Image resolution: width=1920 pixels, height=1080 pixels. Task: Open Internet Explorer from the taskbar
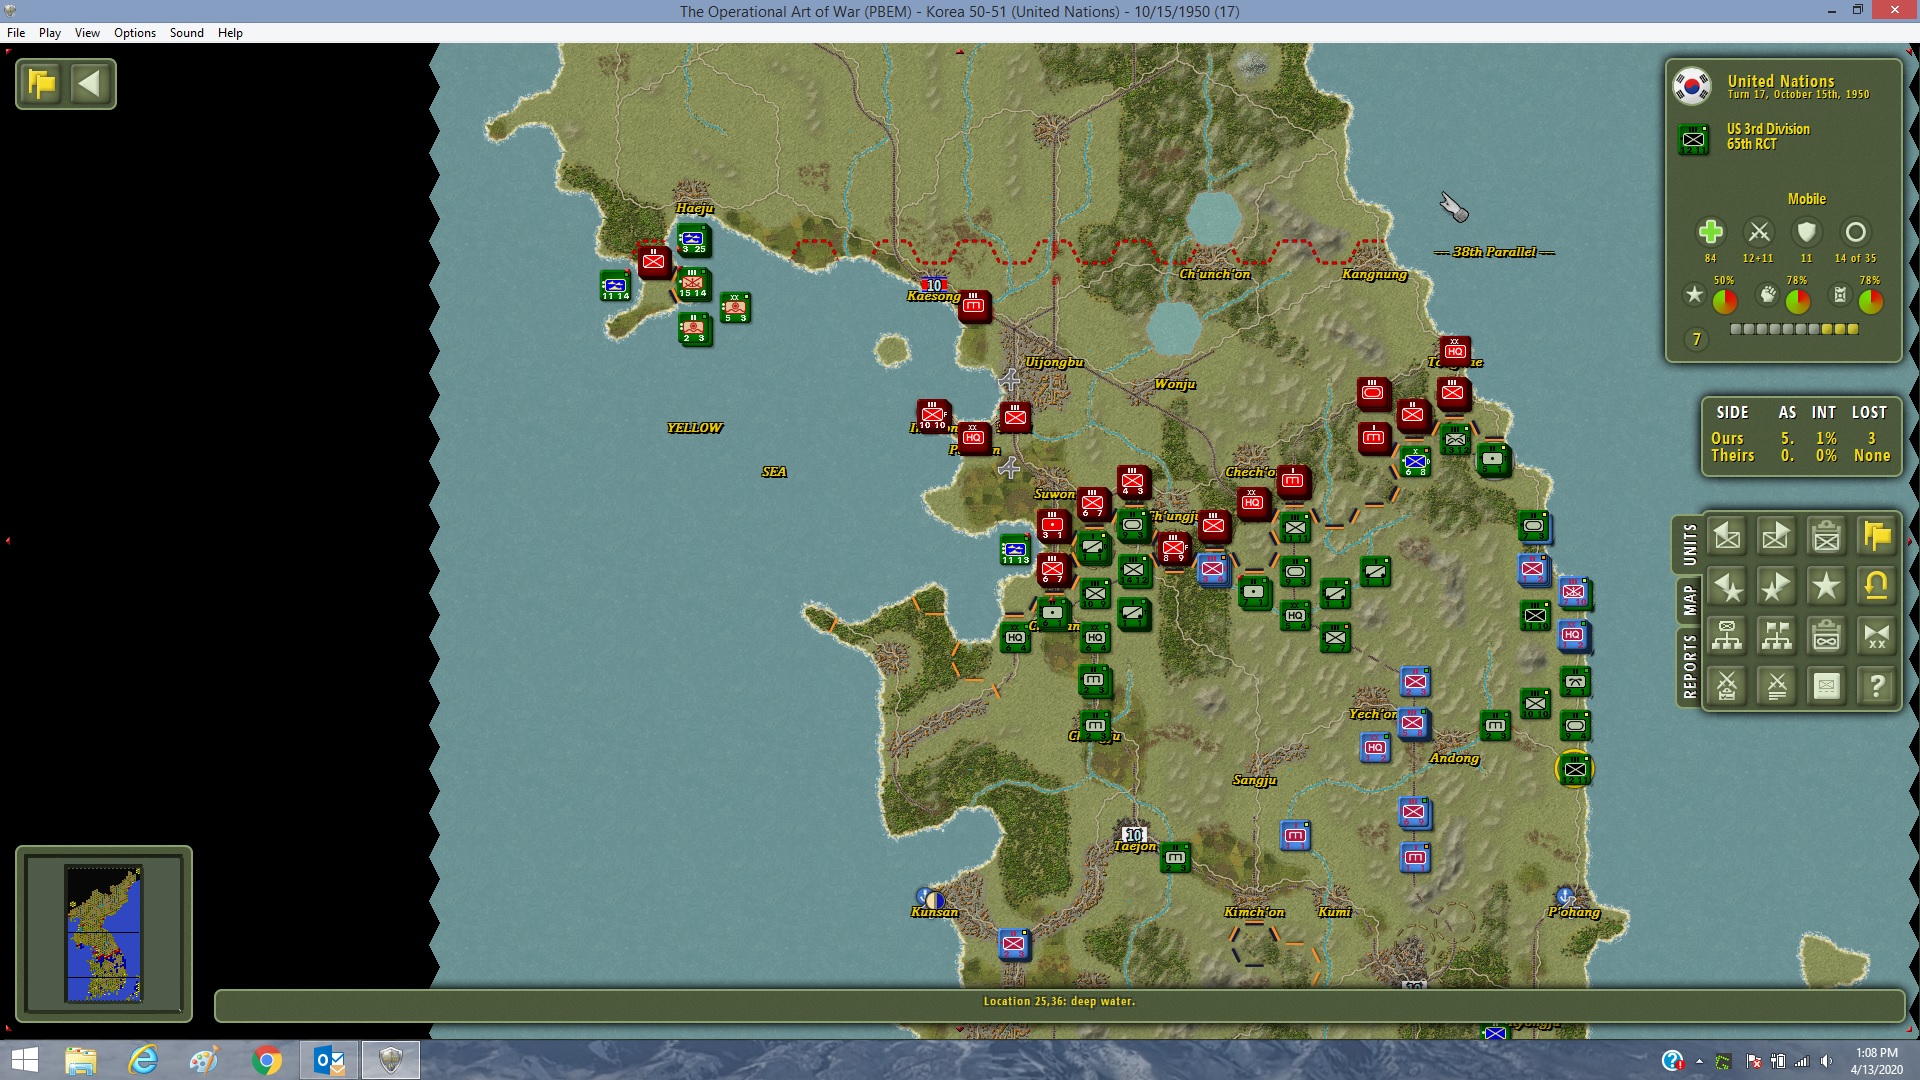143,1060
